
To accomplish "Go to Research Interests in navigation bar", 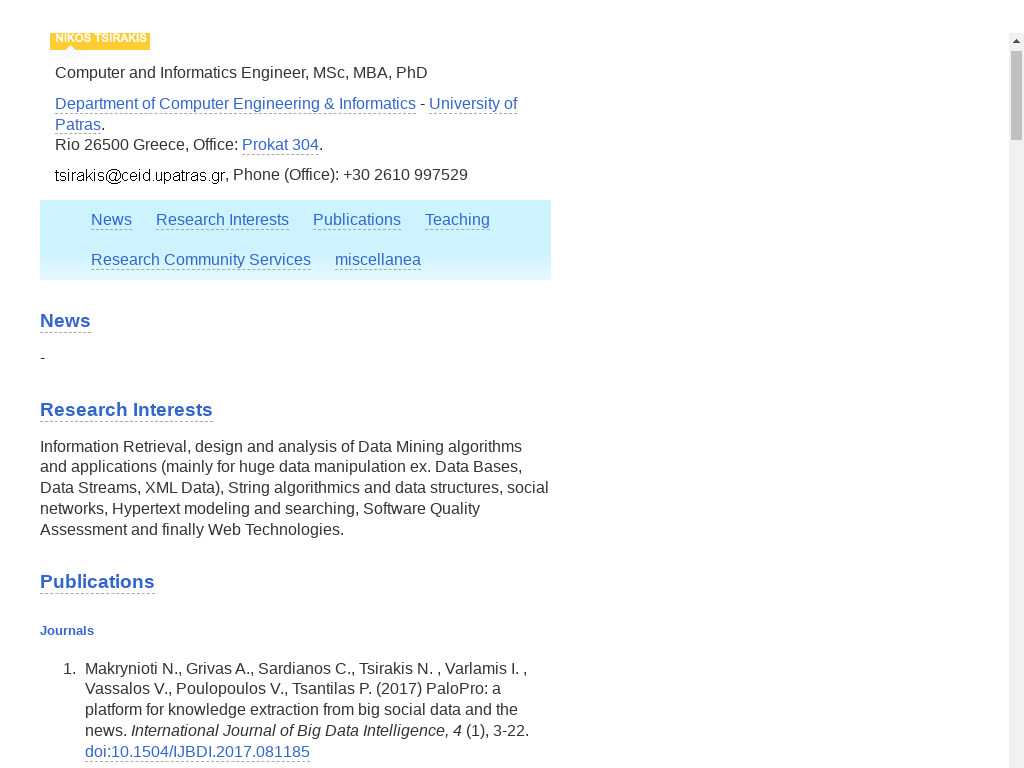I will [222, 220].
